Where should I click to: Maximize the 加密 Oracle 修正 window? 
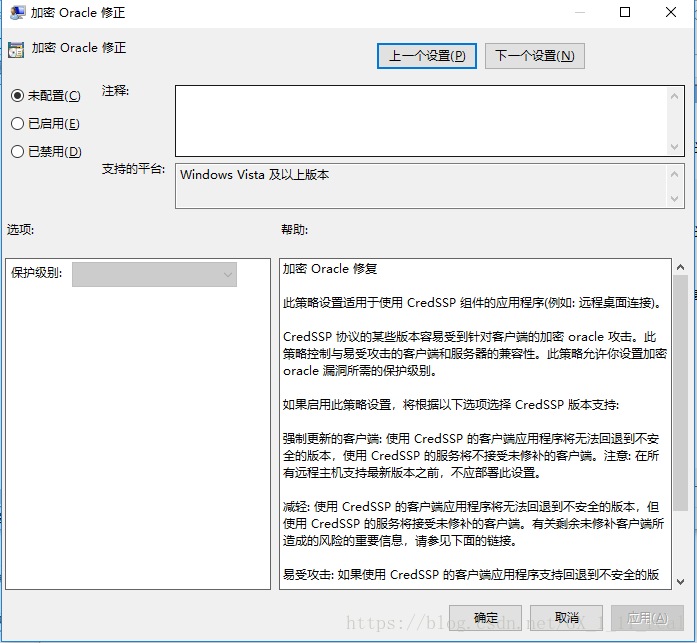point(625,12)
